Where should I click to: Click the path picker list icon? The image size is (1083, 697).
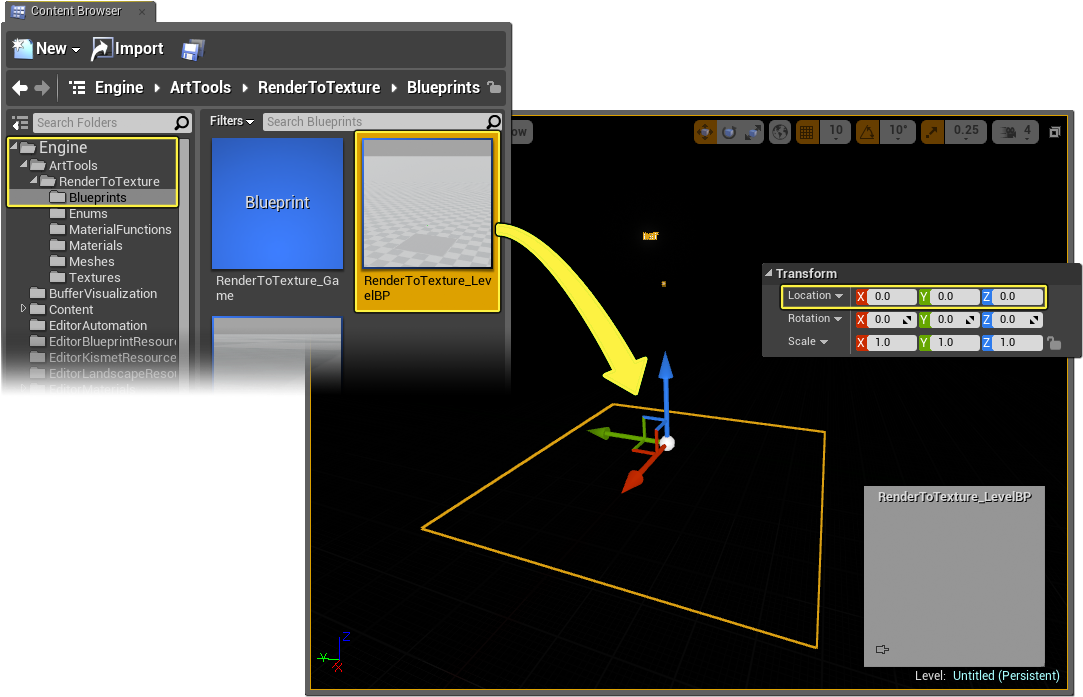[77, 88]
